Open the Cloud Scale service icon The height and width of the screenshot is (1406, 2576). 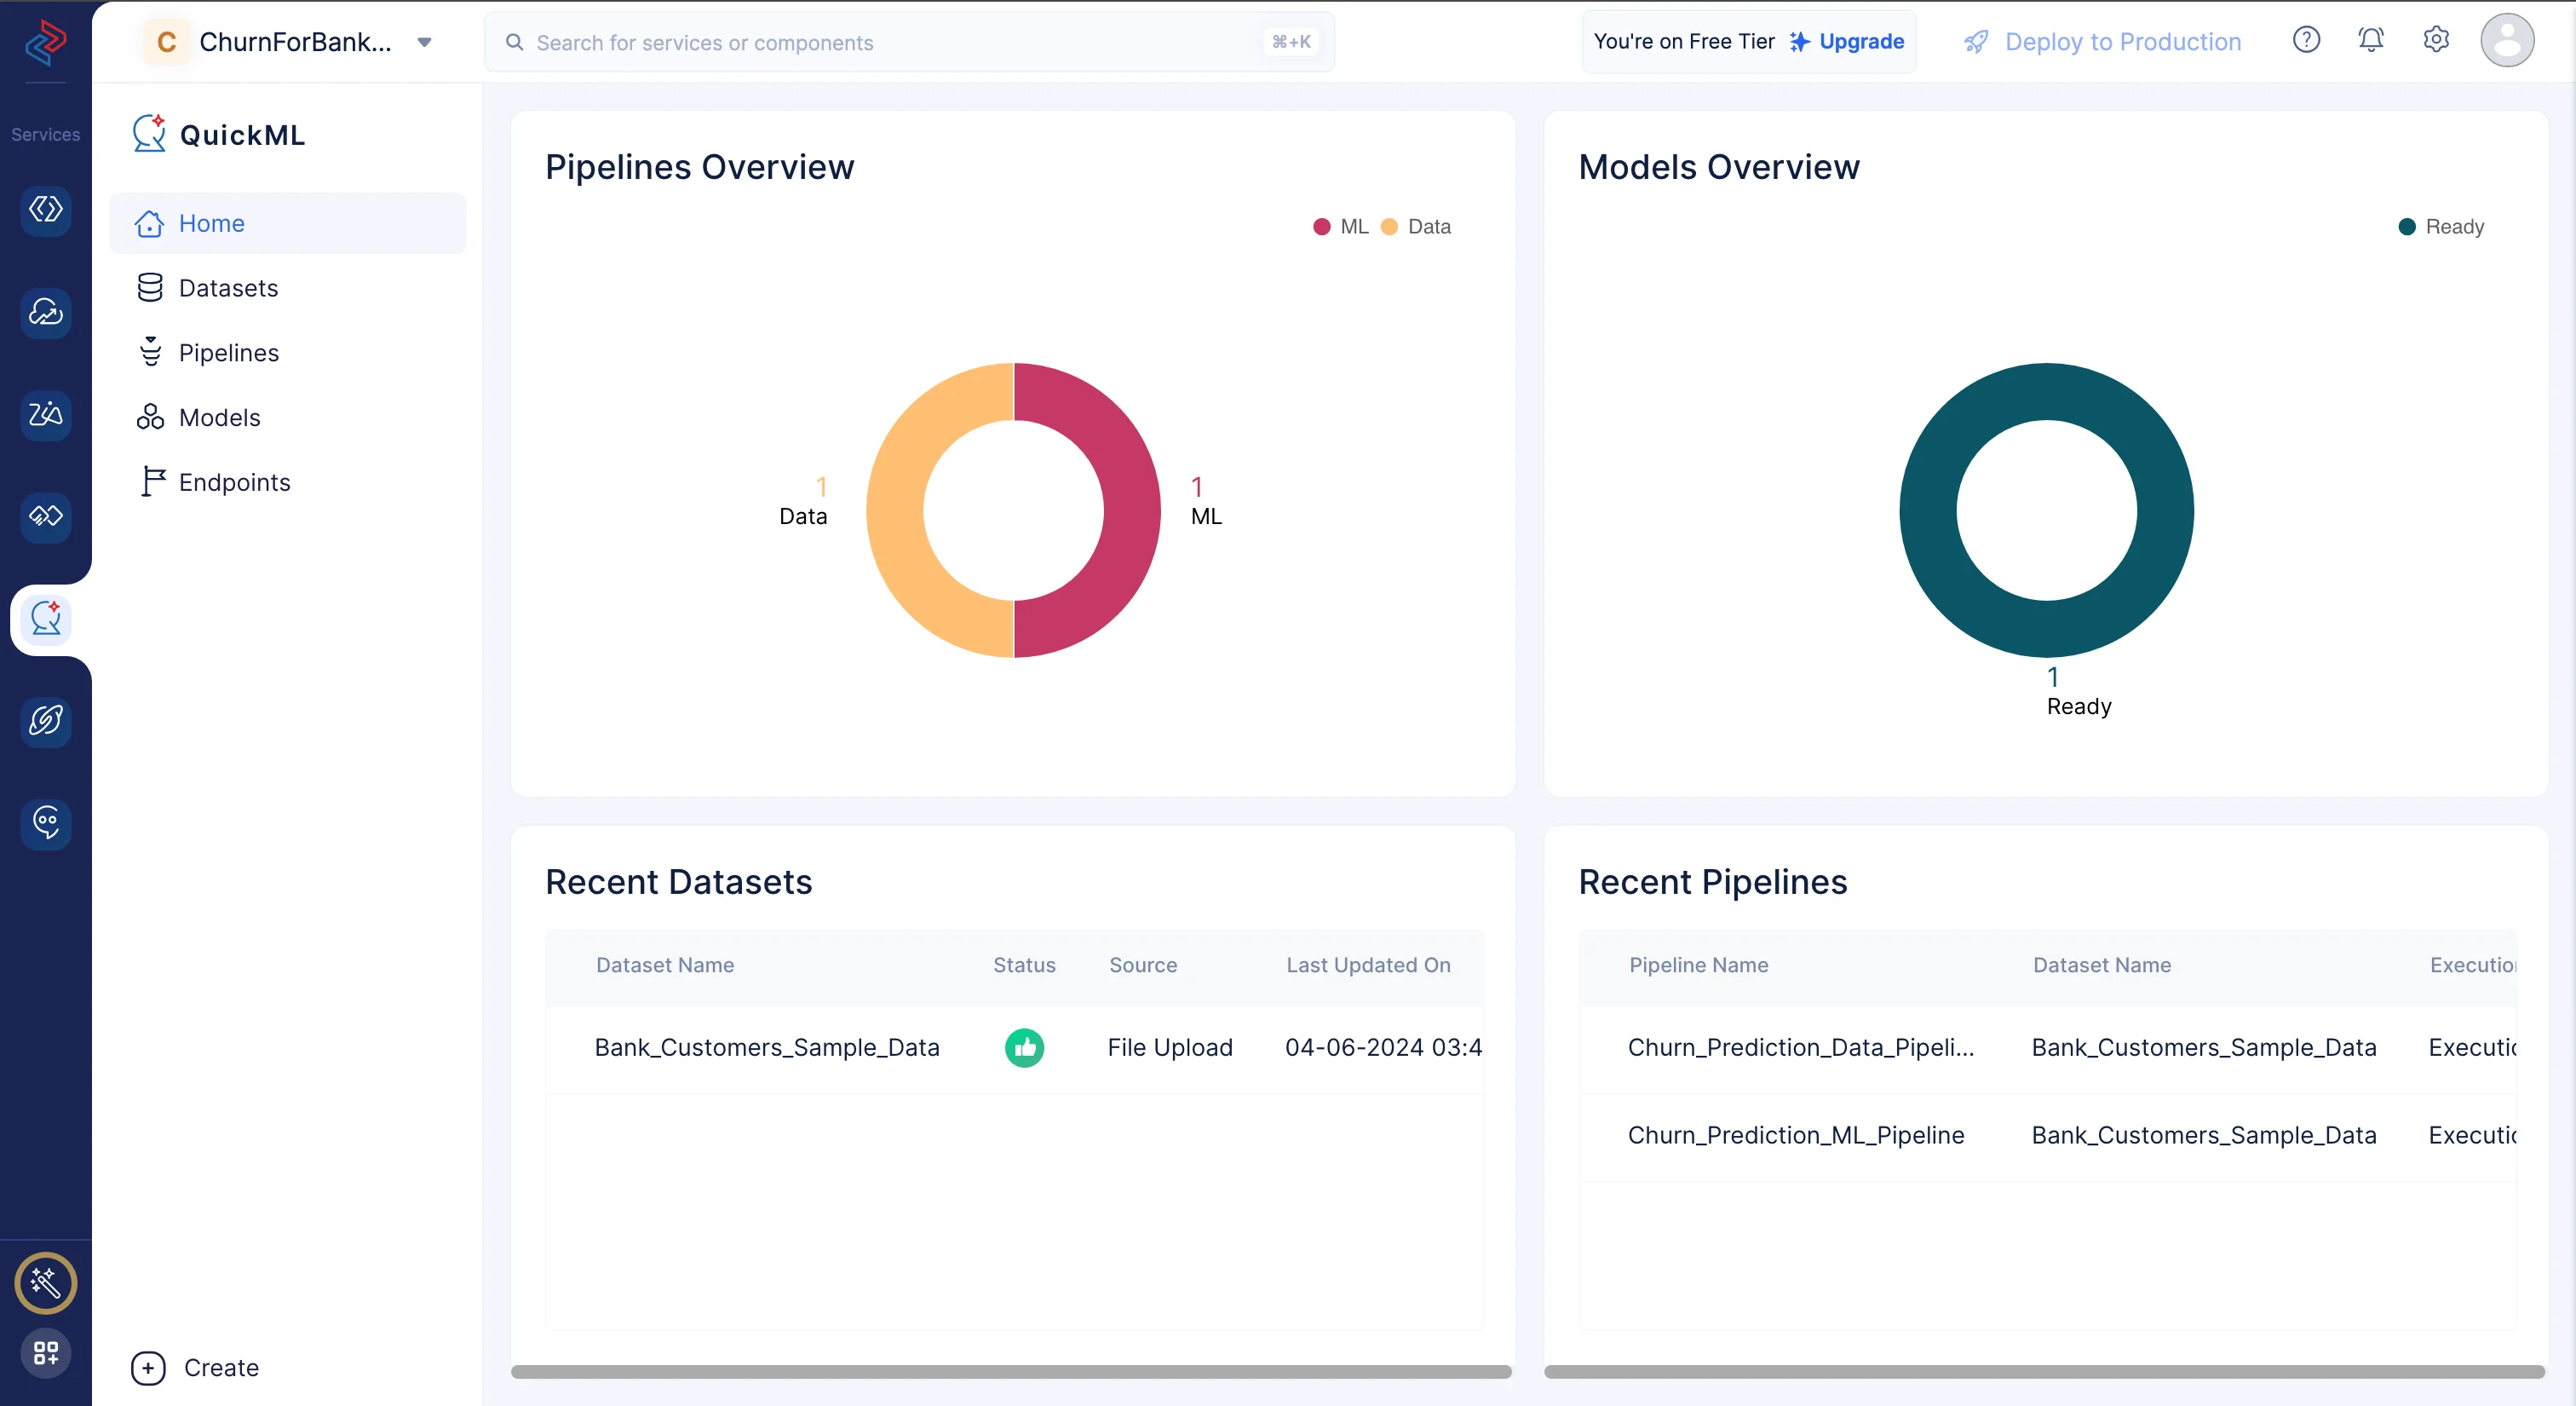pos(46,313)
